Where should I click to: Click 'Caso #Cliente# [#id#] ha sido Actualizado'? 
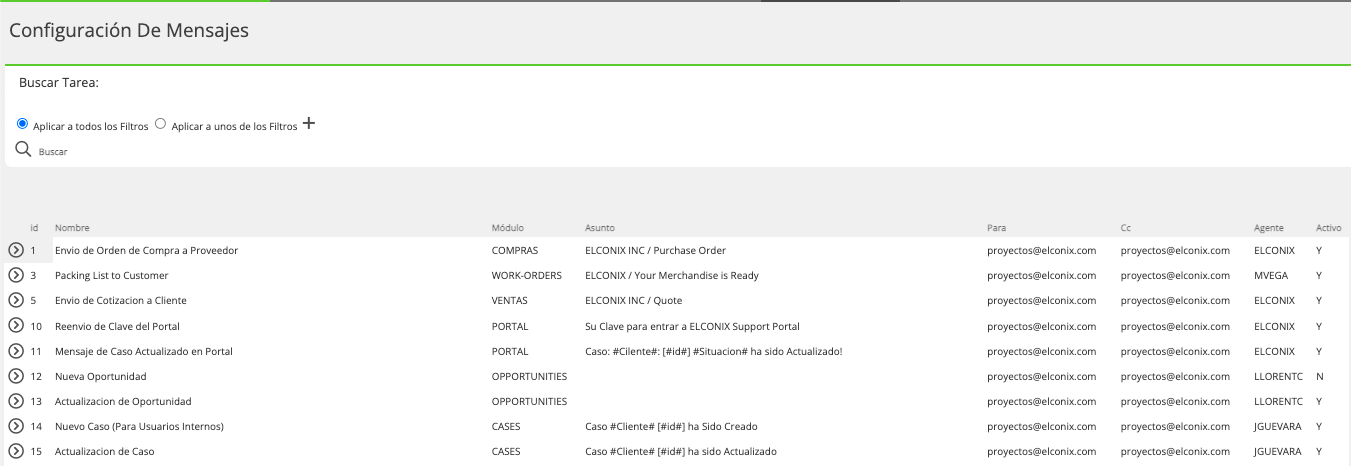[x=681, y=451]
